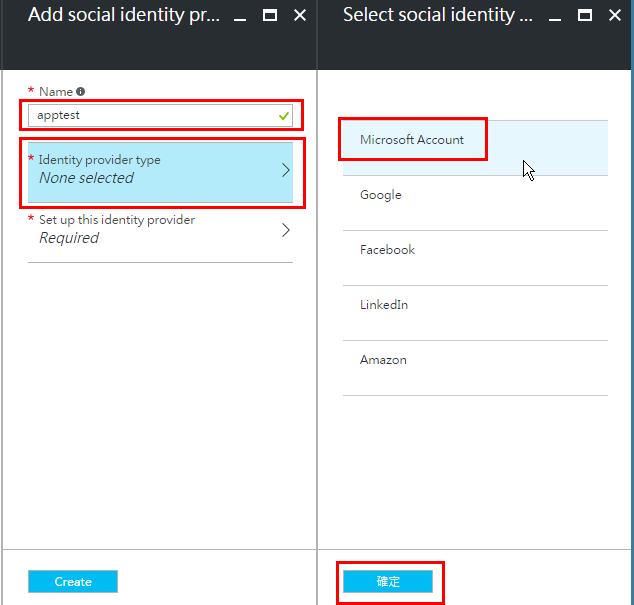The height and width of the screenshot is (605, 634).
Task: Open Set up this identity provider Required row
Action: [x=150, y=230]
